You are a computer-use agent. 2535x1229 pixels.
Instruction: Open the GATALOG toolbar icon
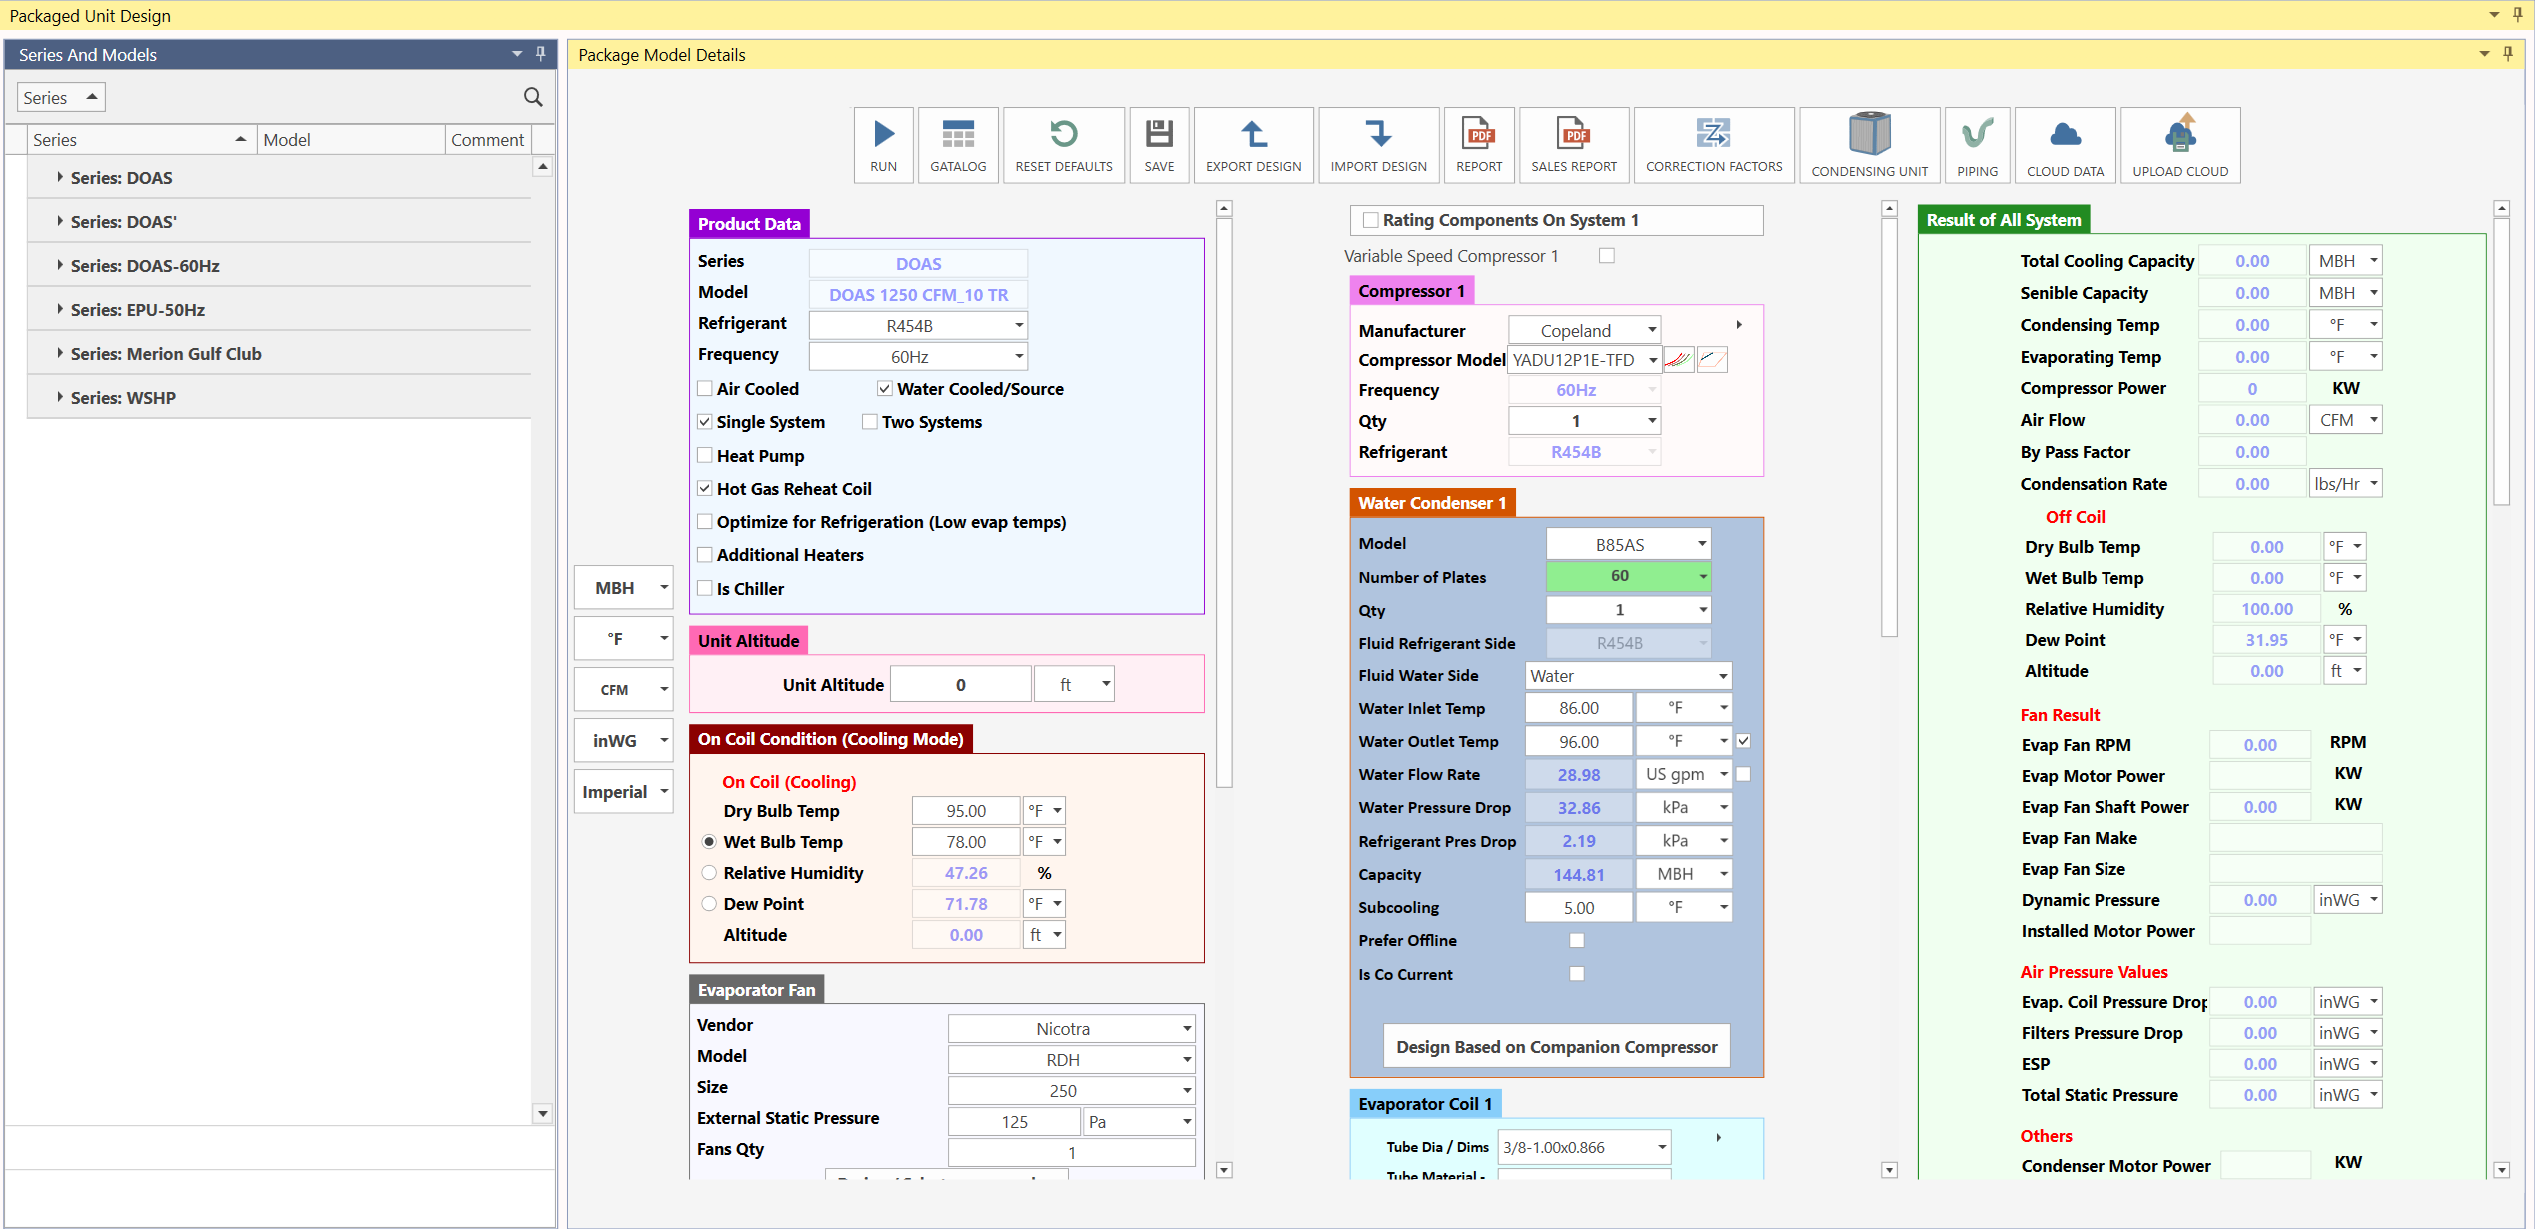[x=958, y=145]
